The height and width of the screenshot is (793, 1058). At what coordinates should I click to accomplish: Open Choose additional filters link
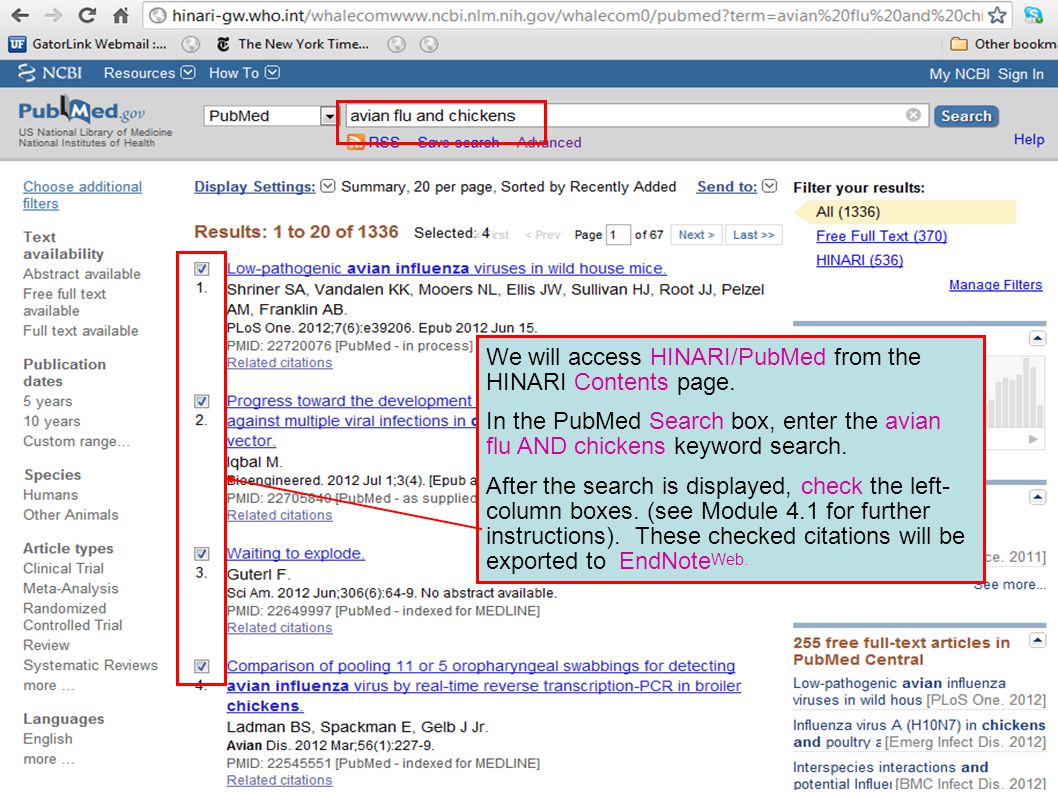82,195
